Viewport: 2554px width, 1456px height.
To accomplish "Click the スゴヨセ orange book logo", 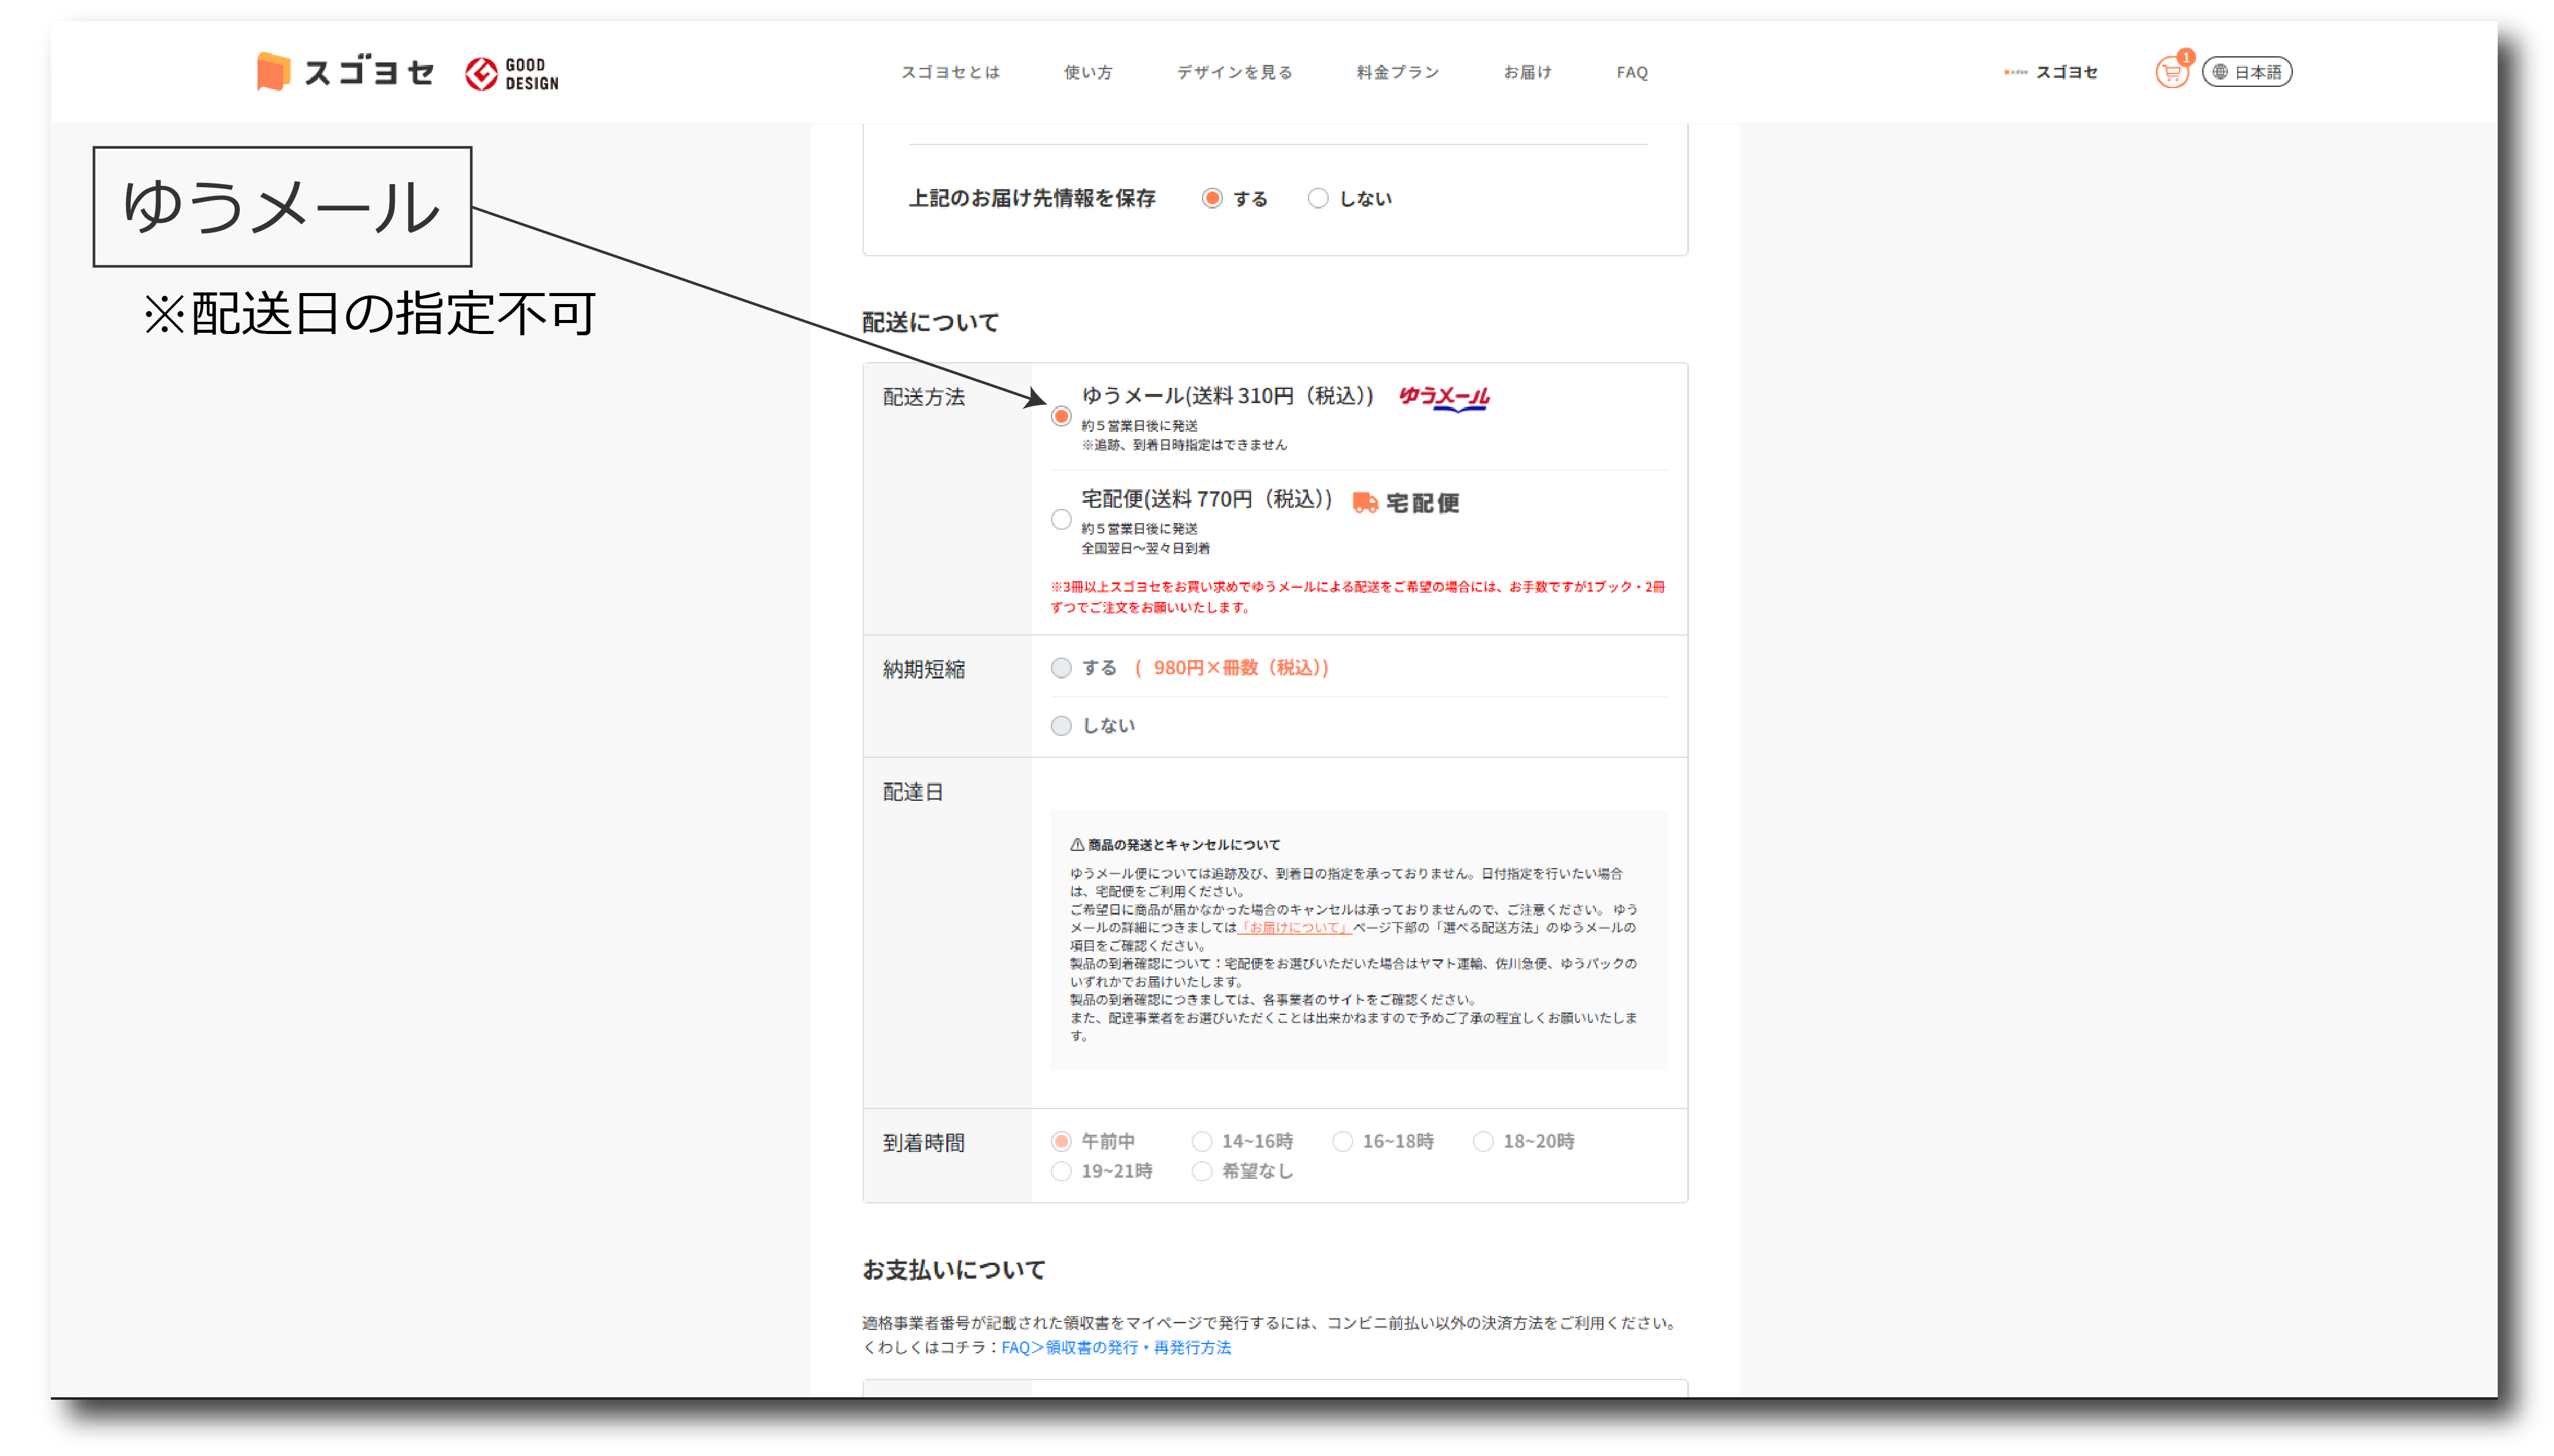I will pyautogui.click(x=273, y=72).
